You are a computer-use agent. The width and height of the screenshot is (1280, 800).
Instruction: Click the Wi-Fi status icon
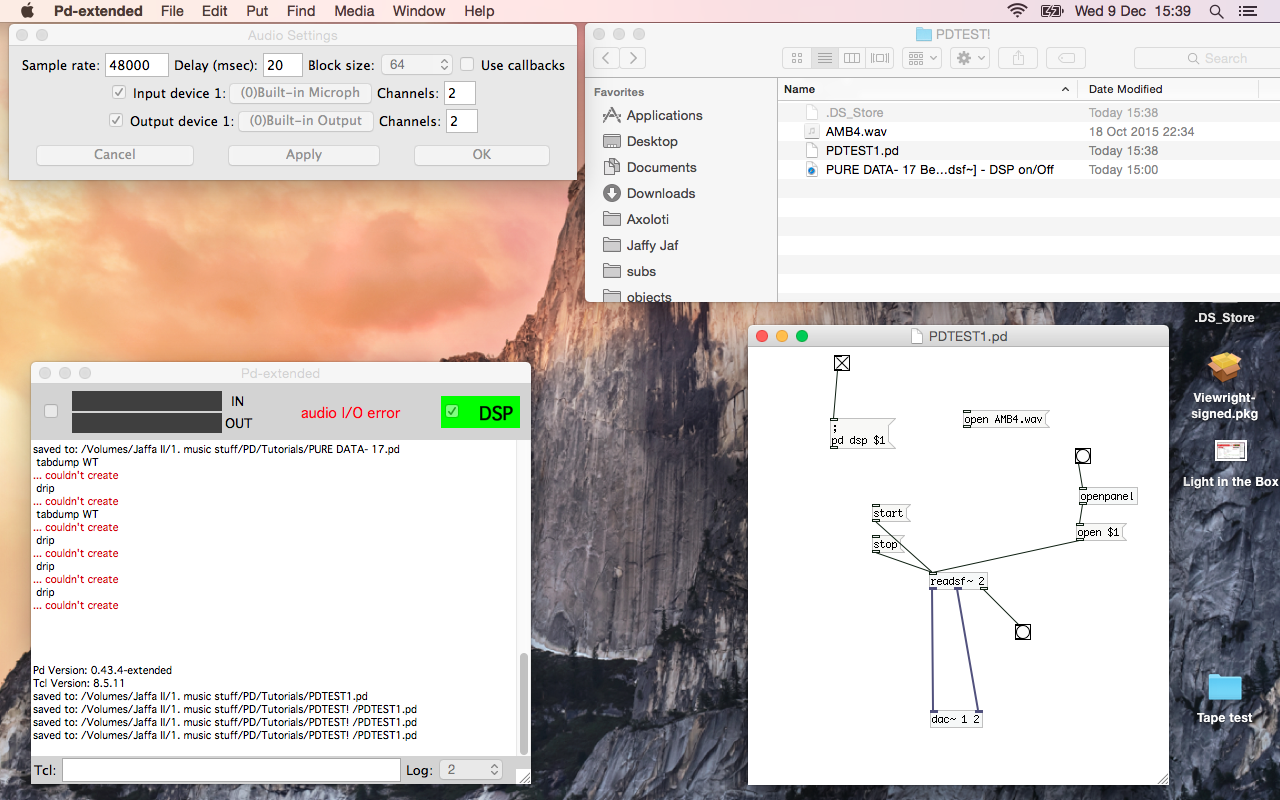(1017, 11)
